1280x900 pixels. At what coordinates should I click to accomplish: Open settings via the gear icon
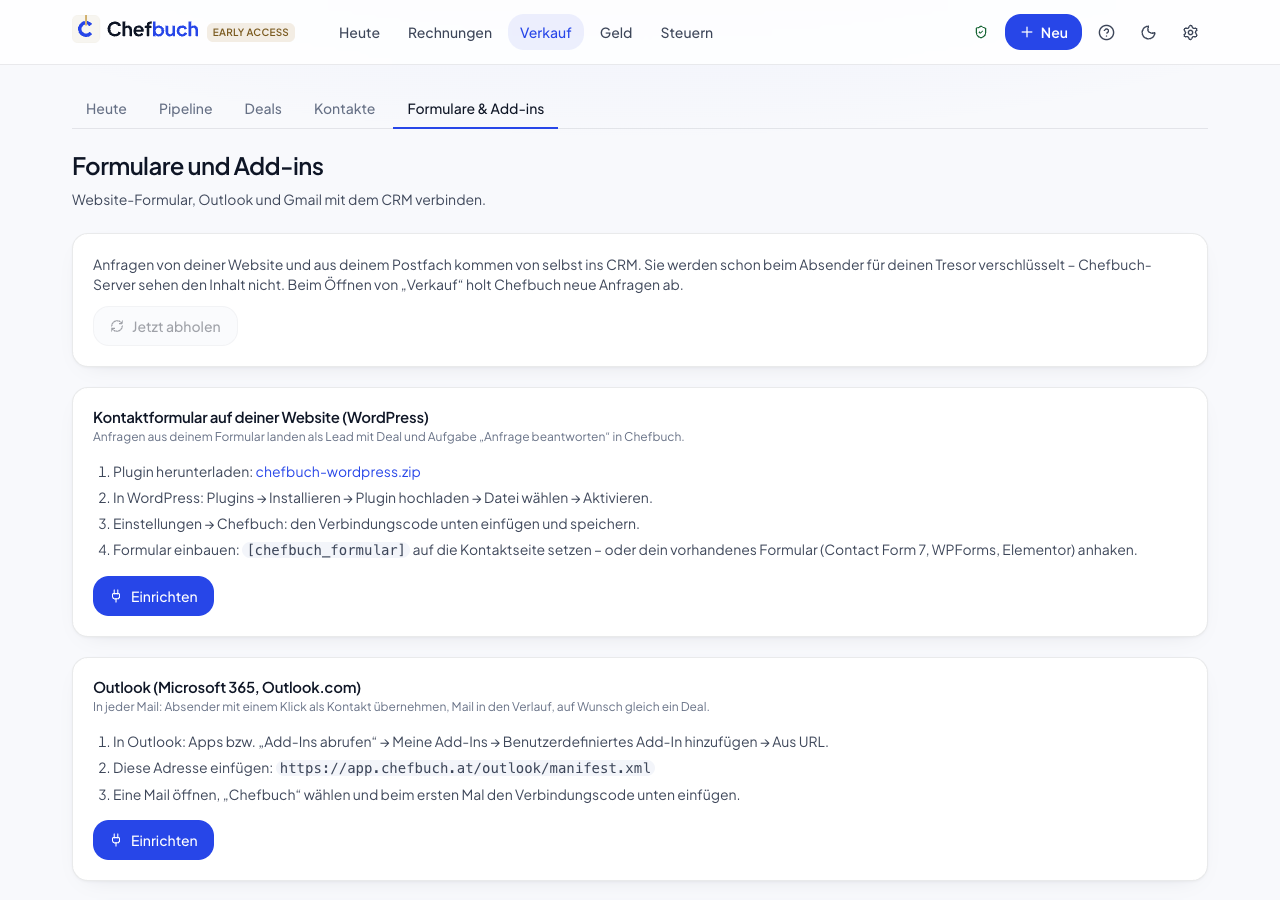coord(1190,32)
